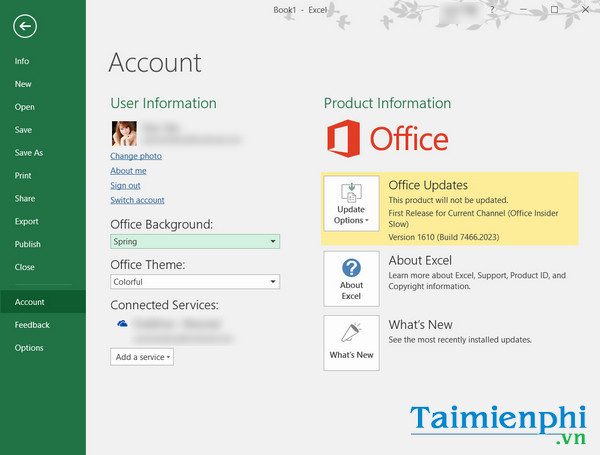Go back with the circled arrow icon

pyautogui.click(x=25, y=26)
